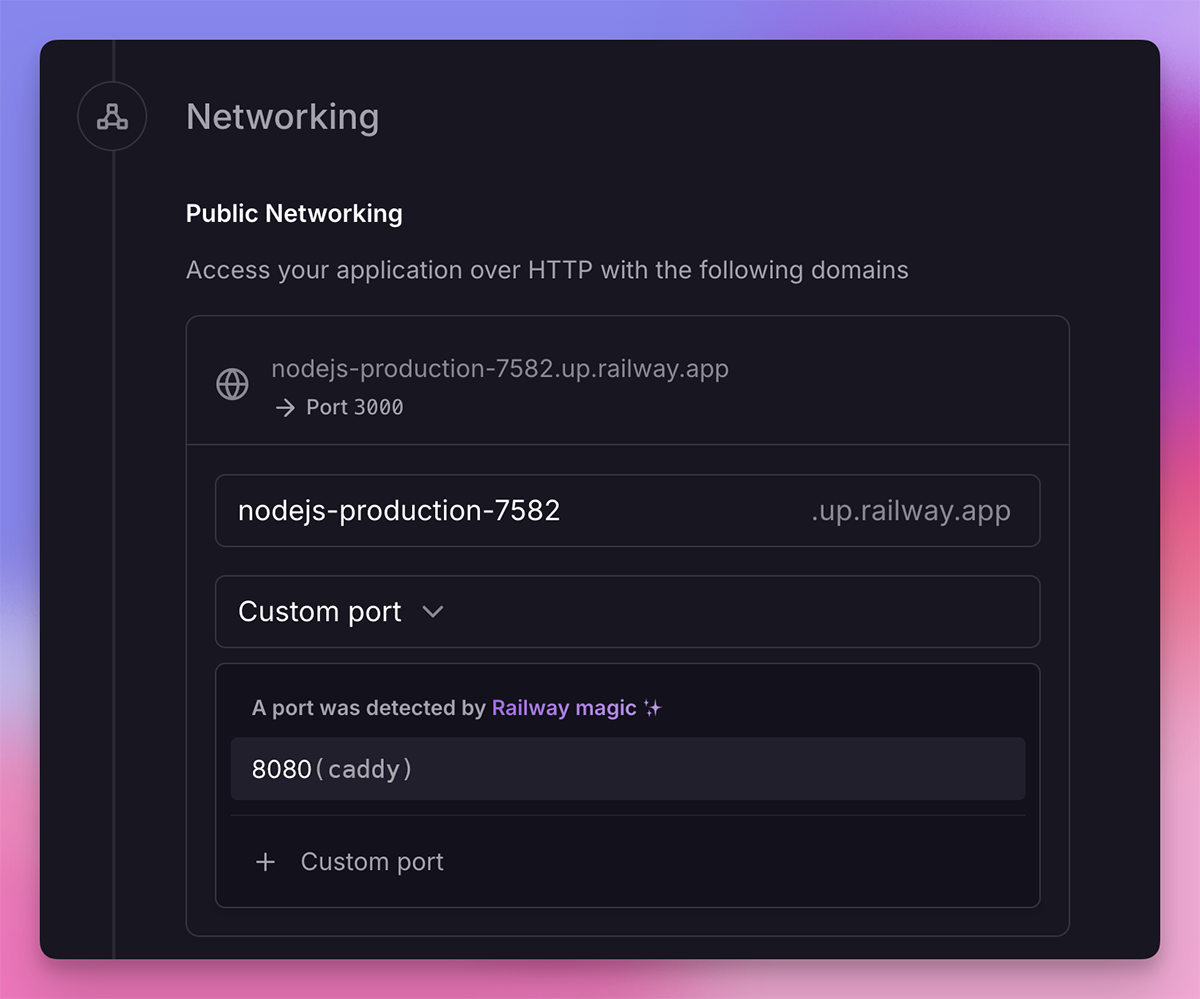
Task: Click the Public Networking heading
Action: click(294, 214)
